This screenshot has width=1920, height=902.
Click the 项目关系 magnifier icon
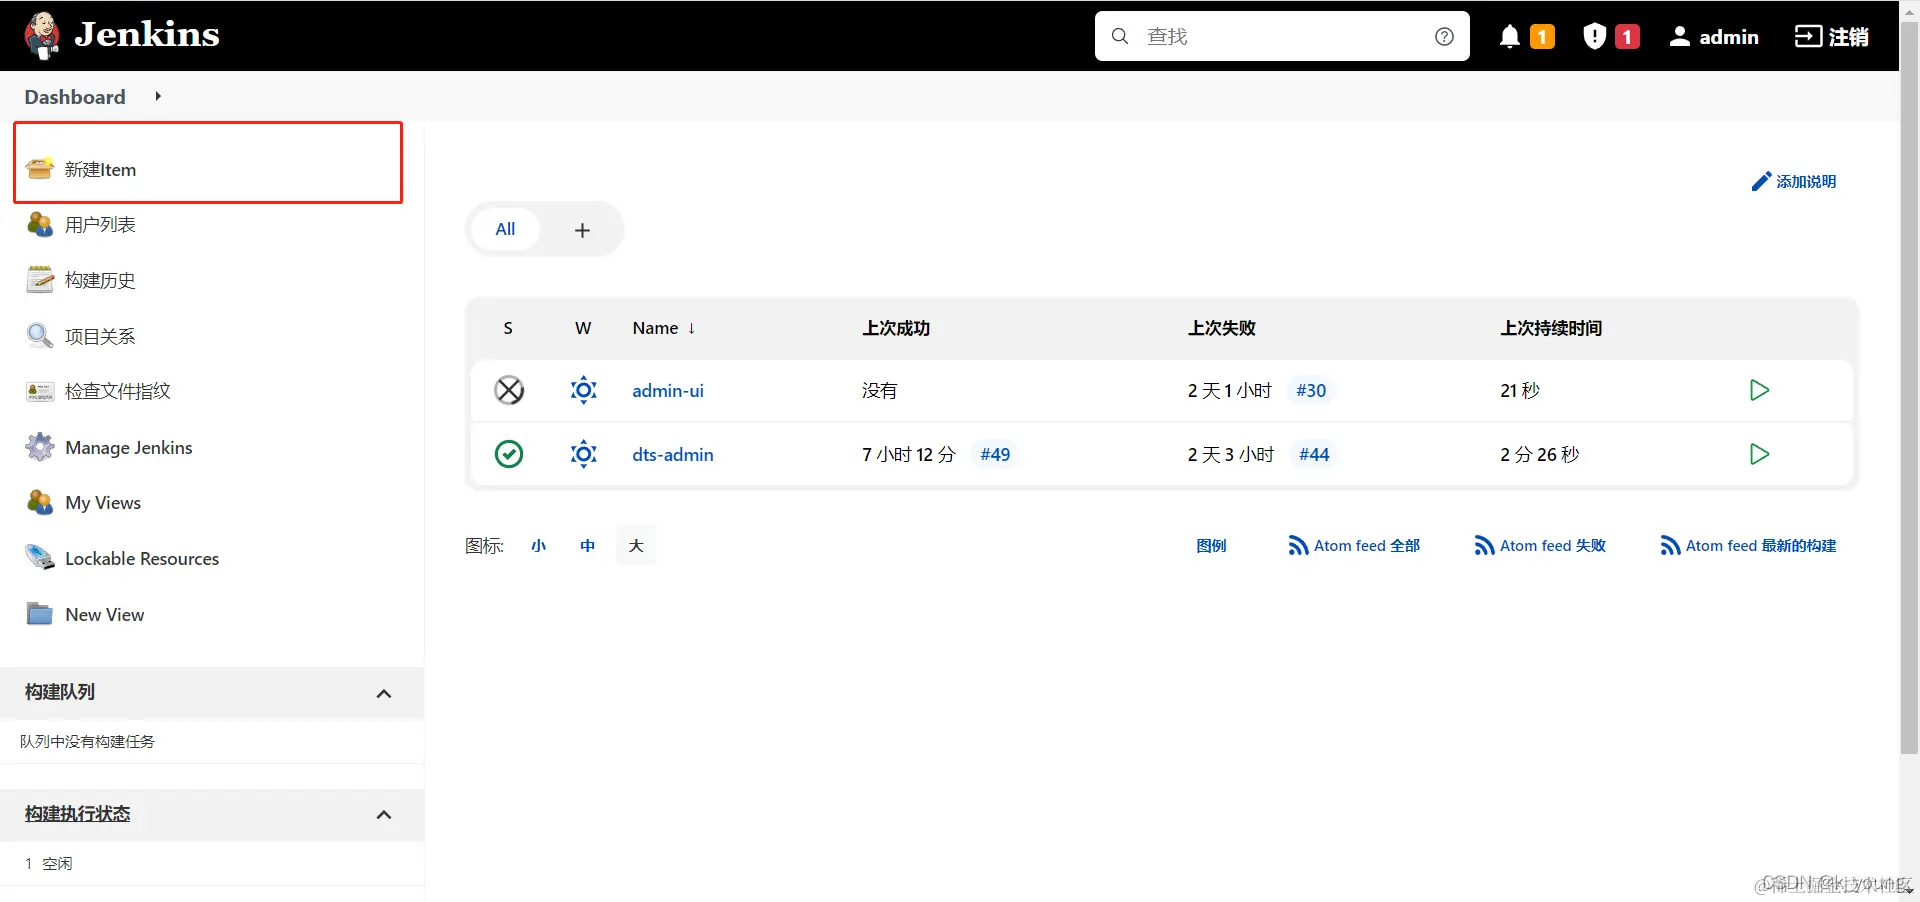click(40, 336)
